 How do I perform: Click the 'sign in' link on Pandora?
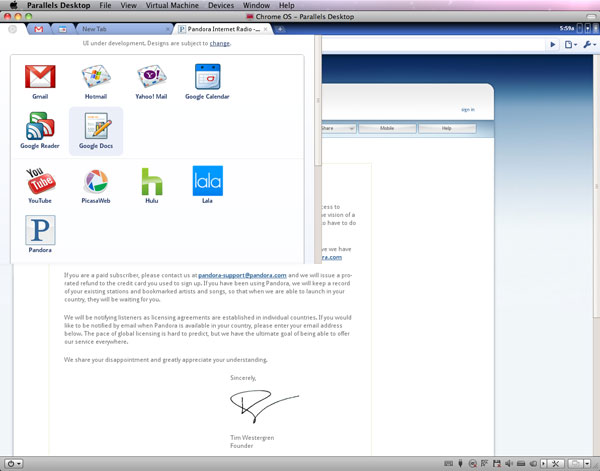pyautogui.click(x=468, y=109)
